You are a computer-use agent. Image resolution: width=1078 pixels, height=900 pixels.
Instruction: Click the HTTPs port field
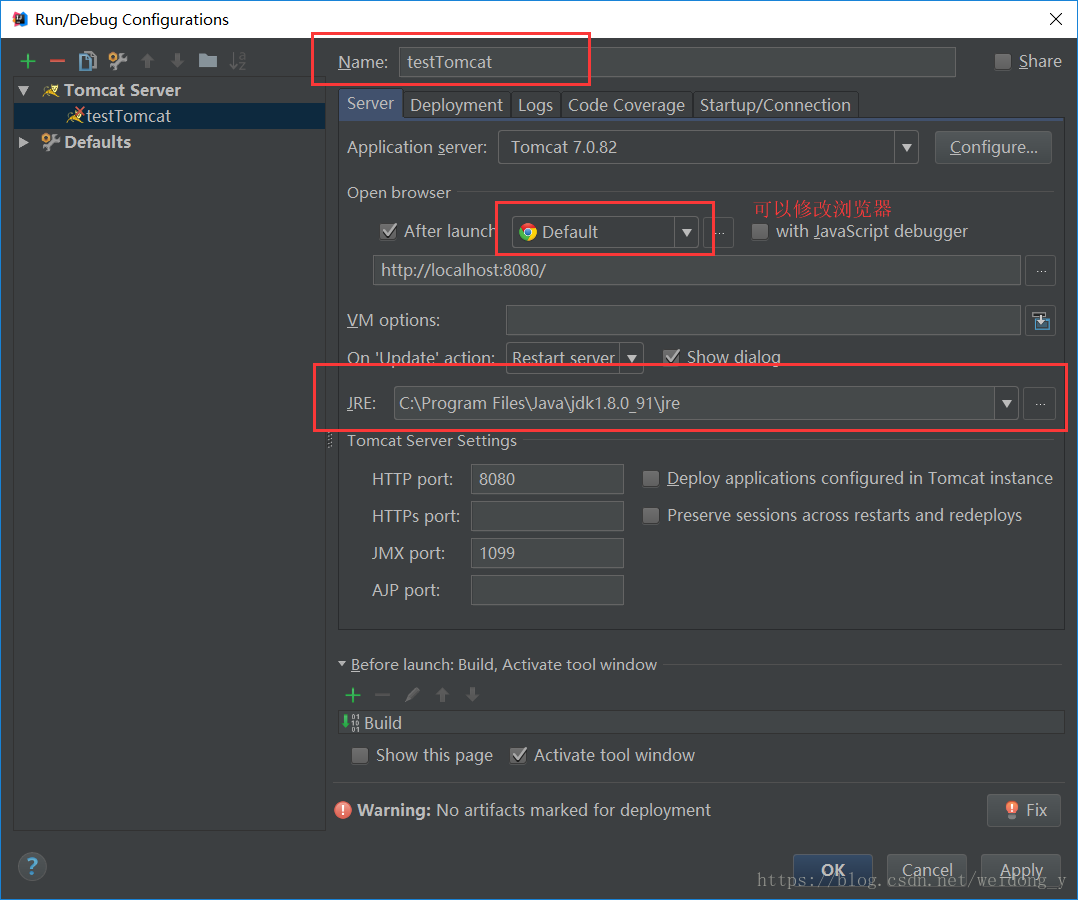click(547, 516)
